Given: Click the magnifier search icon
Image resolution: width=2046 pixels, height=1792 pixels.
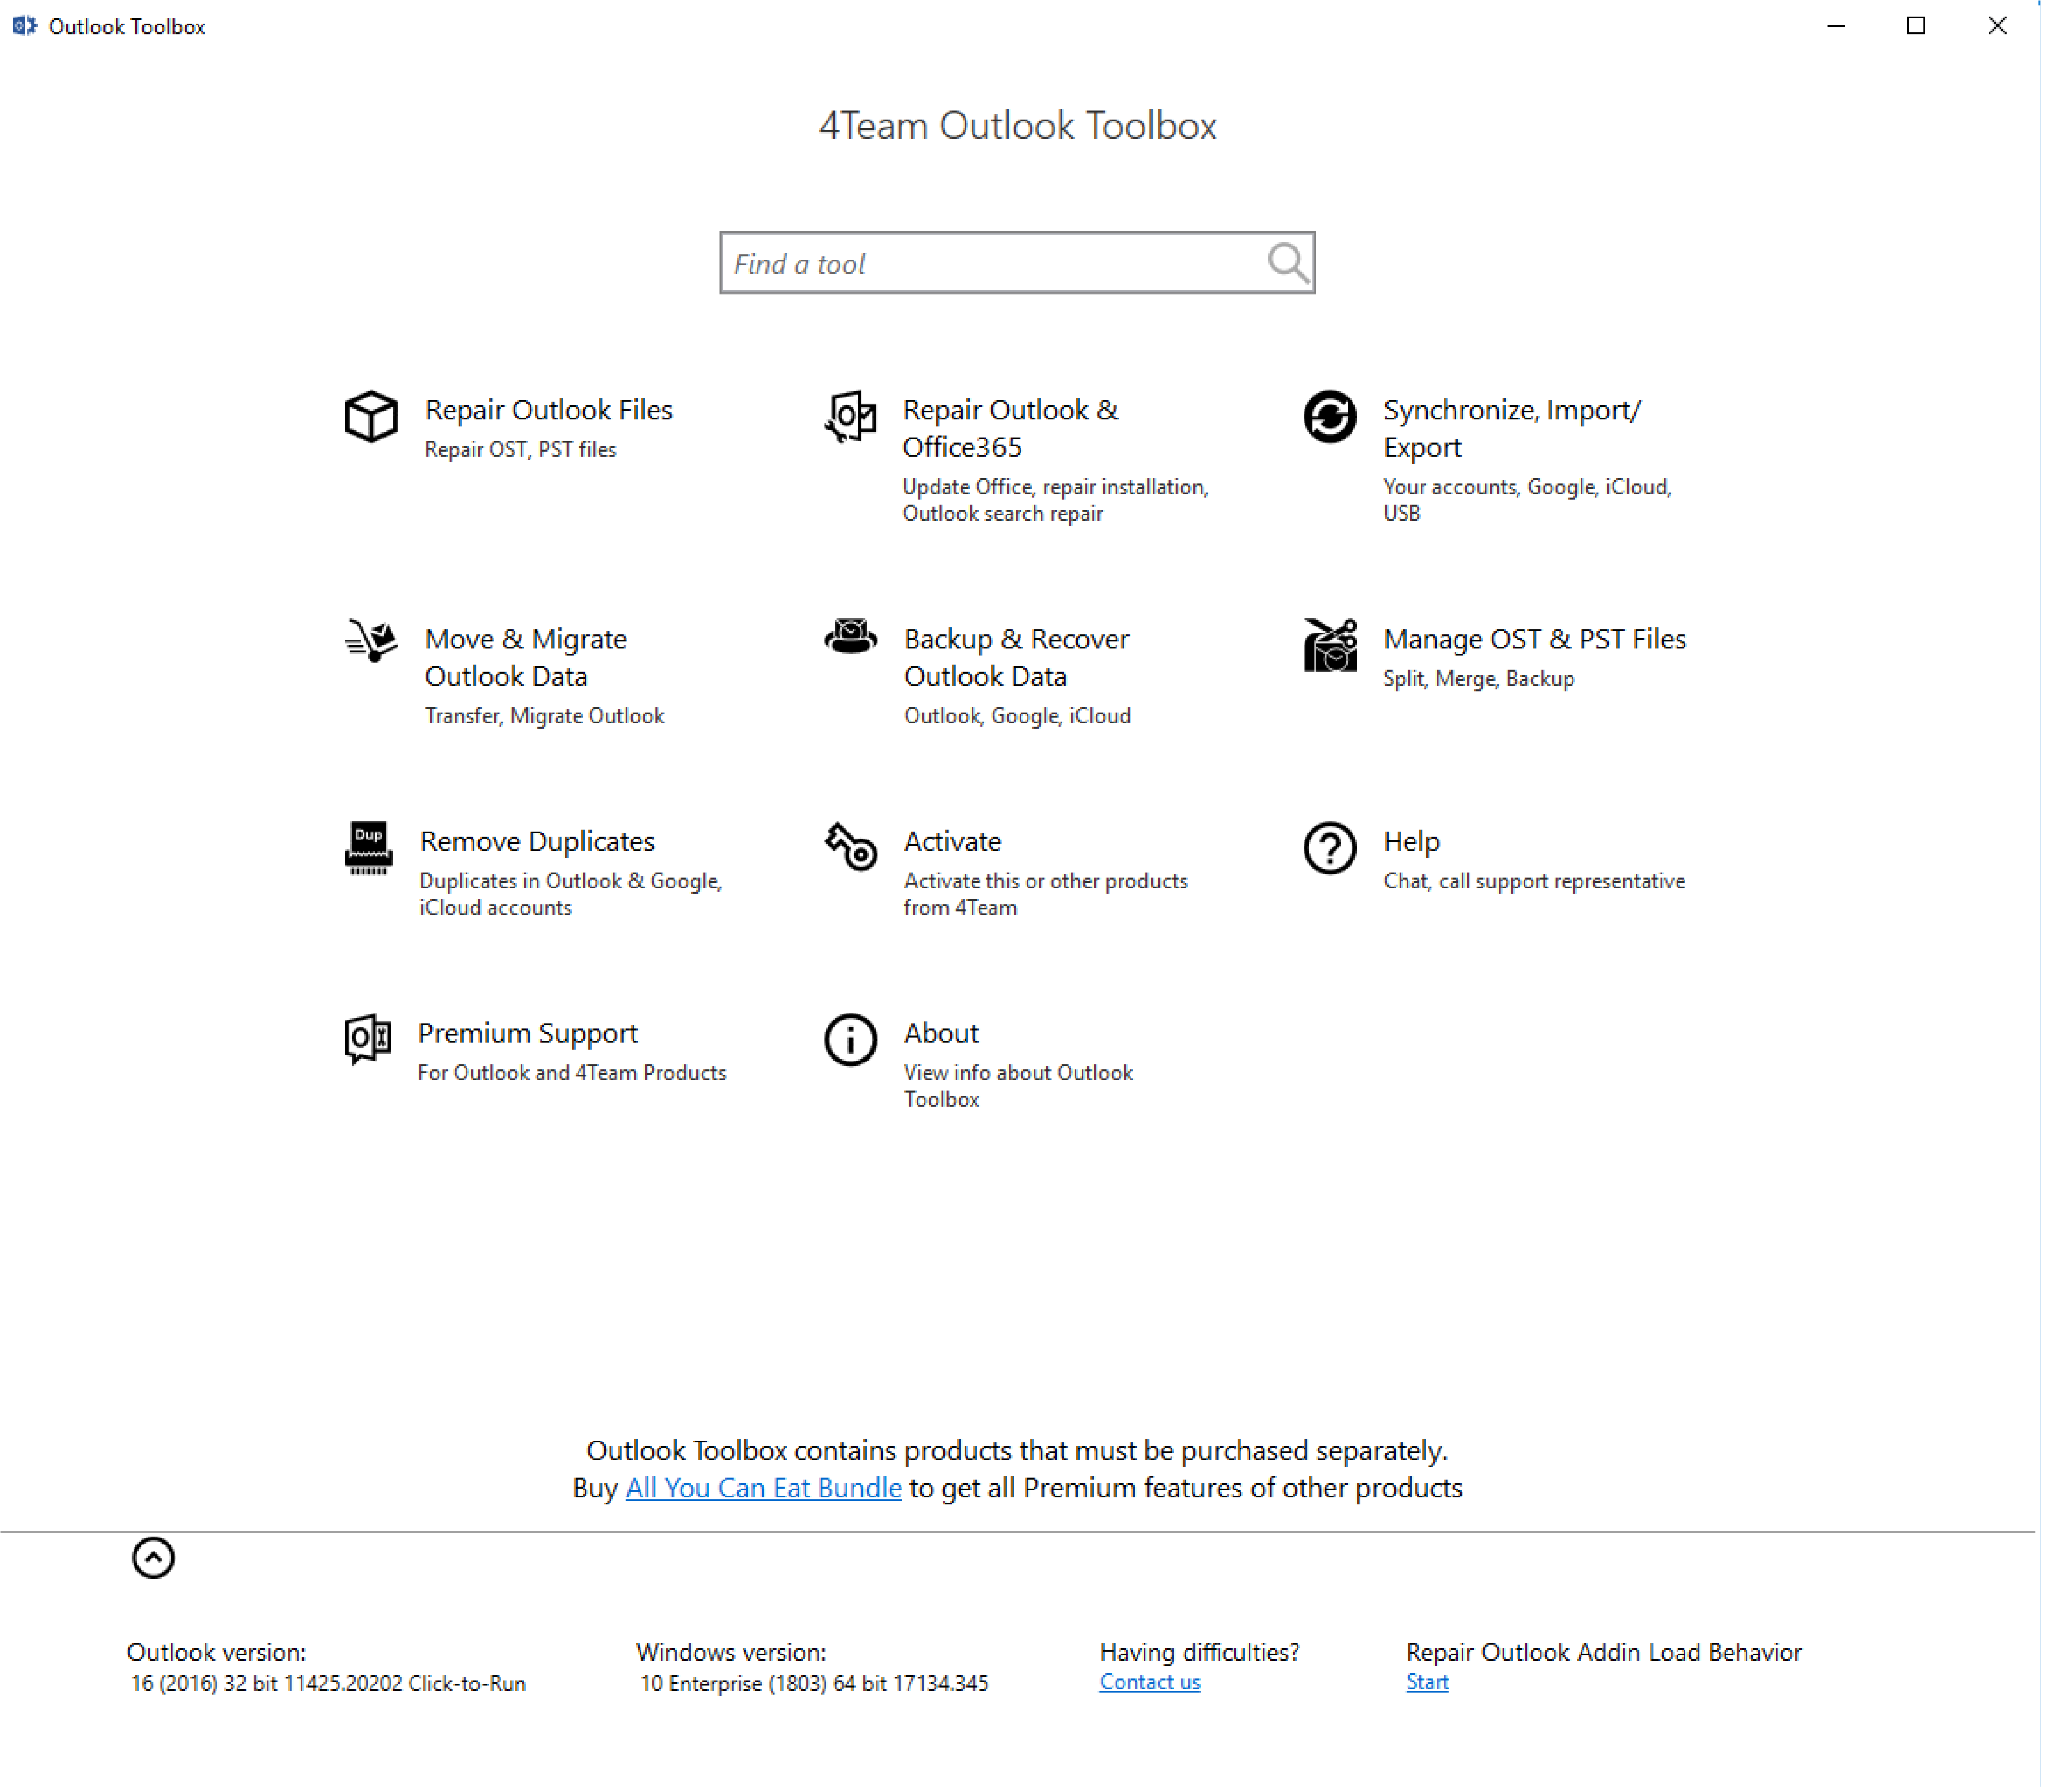Looking at the screenshot, I should tap(1288, 264).
